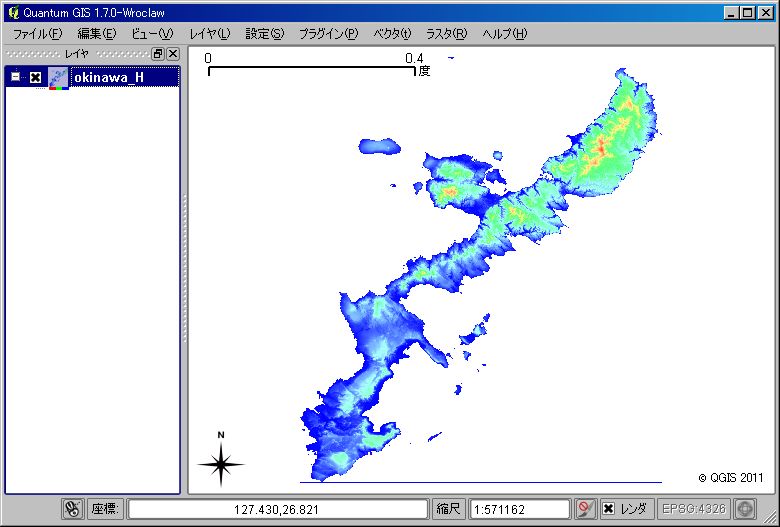Click the okinawa_H raster layer icon
Viewport: 780px width, 527px height.
tap(59, 78)
